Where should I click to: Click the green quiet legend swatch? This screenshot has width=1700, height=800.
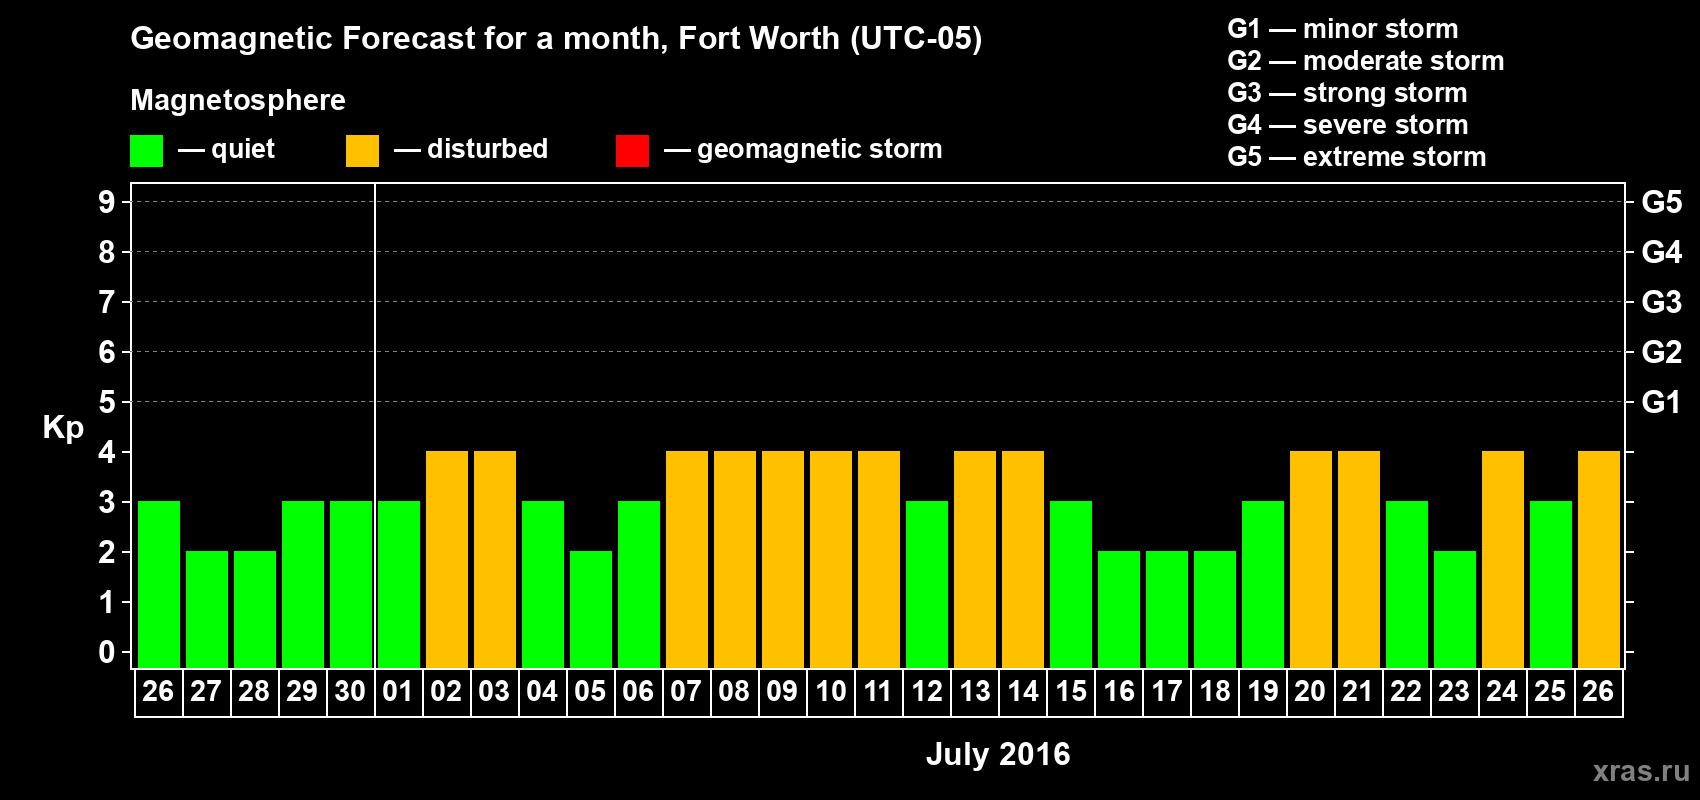tap(146, 151)
